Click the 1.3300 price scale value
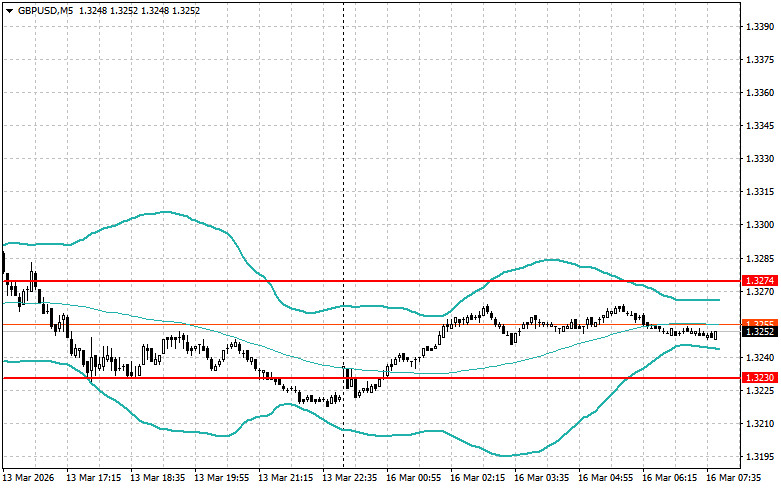This screenshot has height=489, width=781. tap(761, 225)
